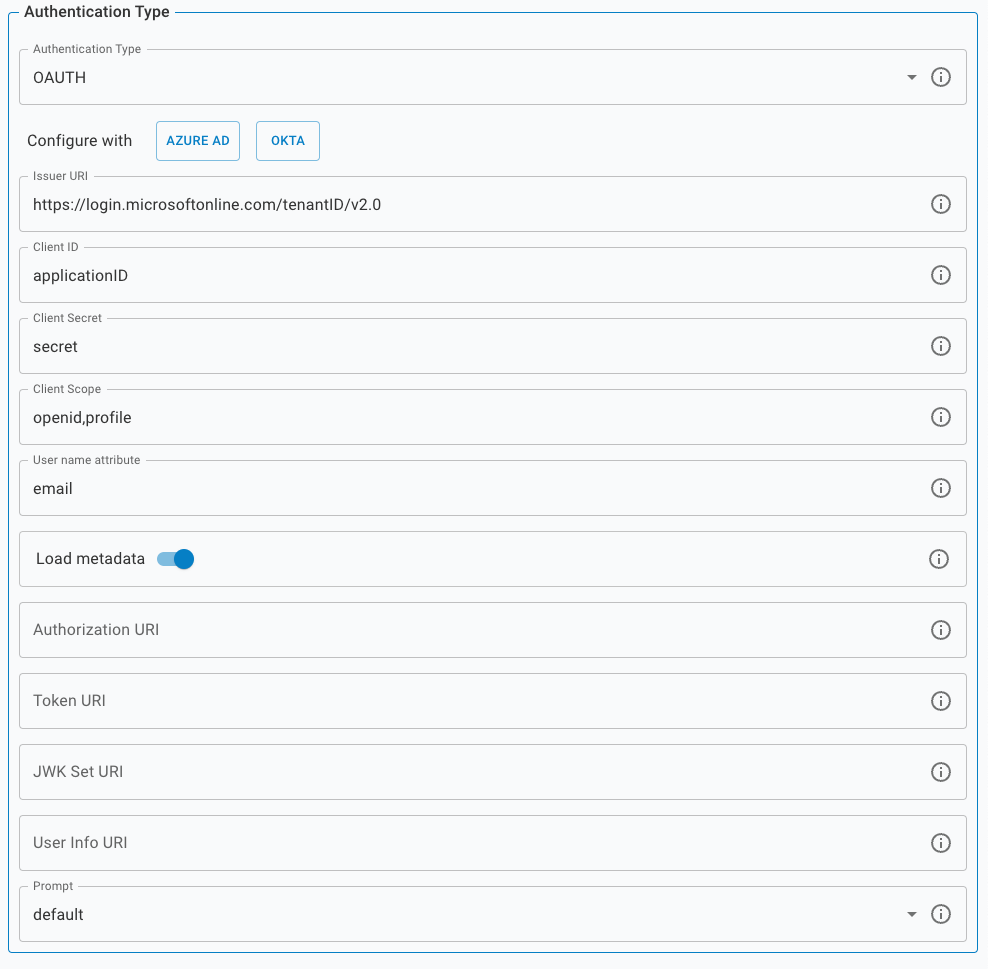Disable the Load metadata toggle
988x969 pixels.
point(175,559)
